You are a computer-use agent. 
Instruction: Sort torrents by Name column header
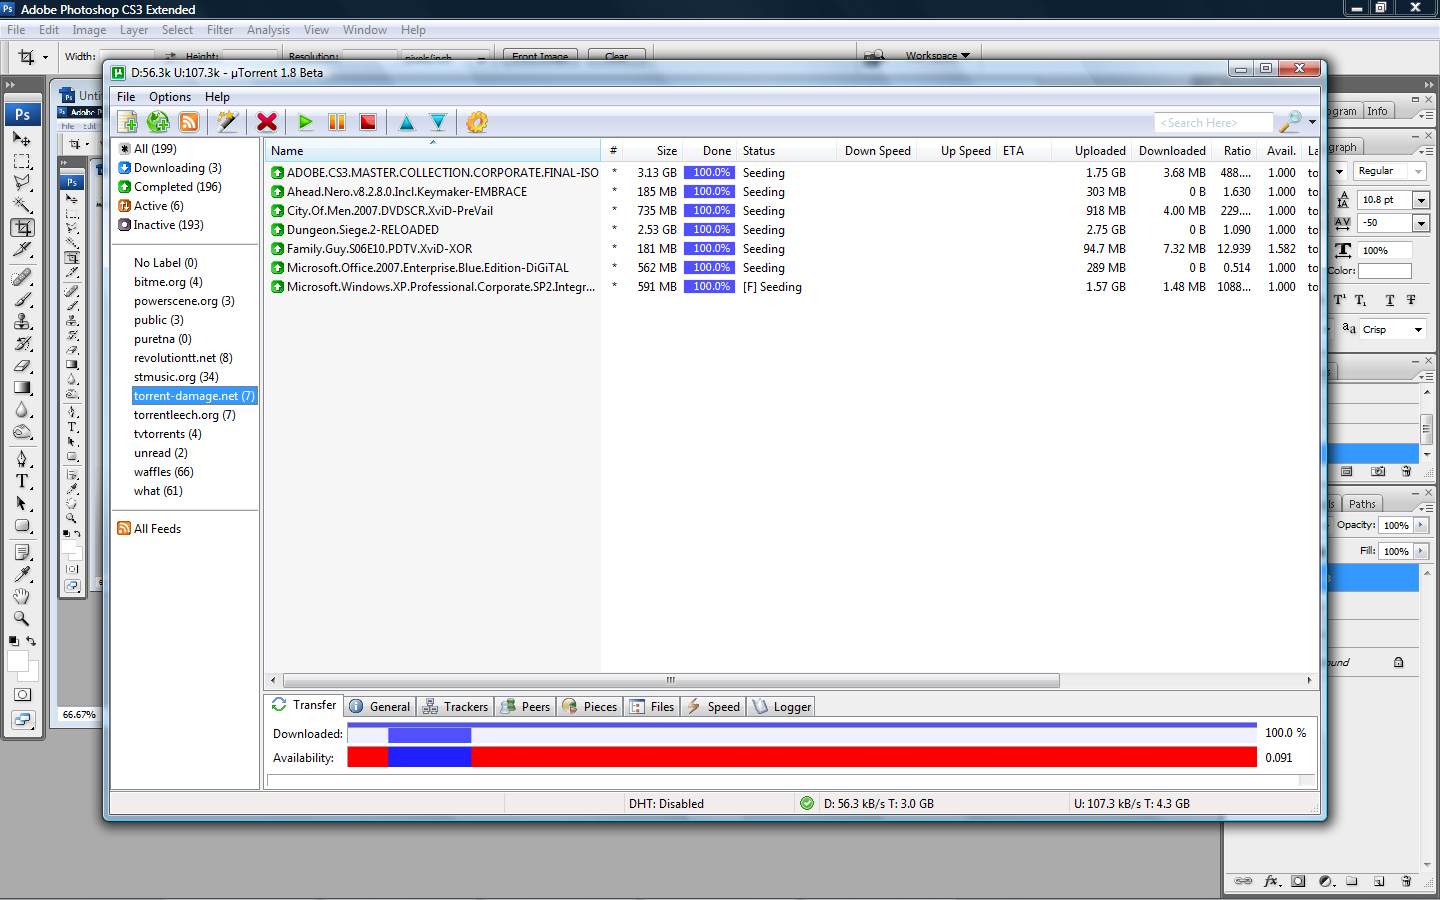pos(433,151)
